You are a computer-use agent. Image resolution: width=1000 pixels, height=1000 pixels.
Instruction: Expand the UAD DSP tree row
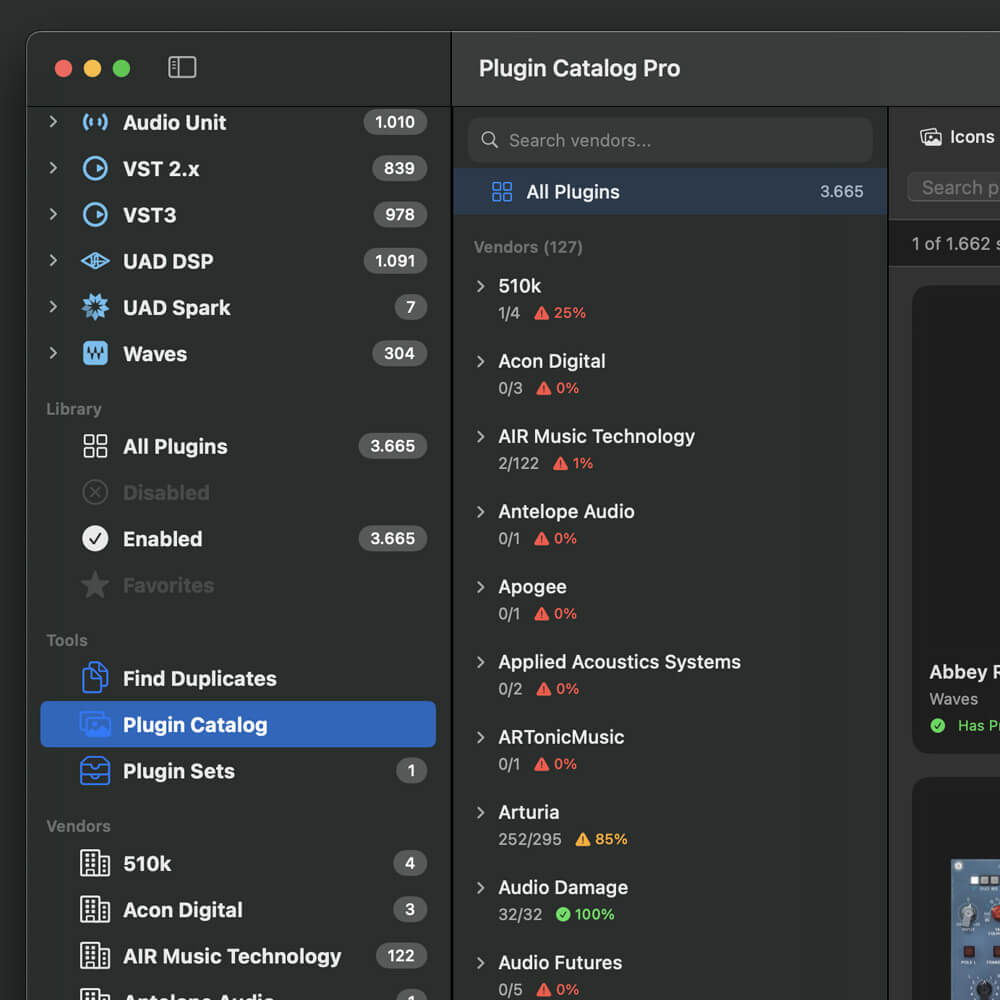54,260
